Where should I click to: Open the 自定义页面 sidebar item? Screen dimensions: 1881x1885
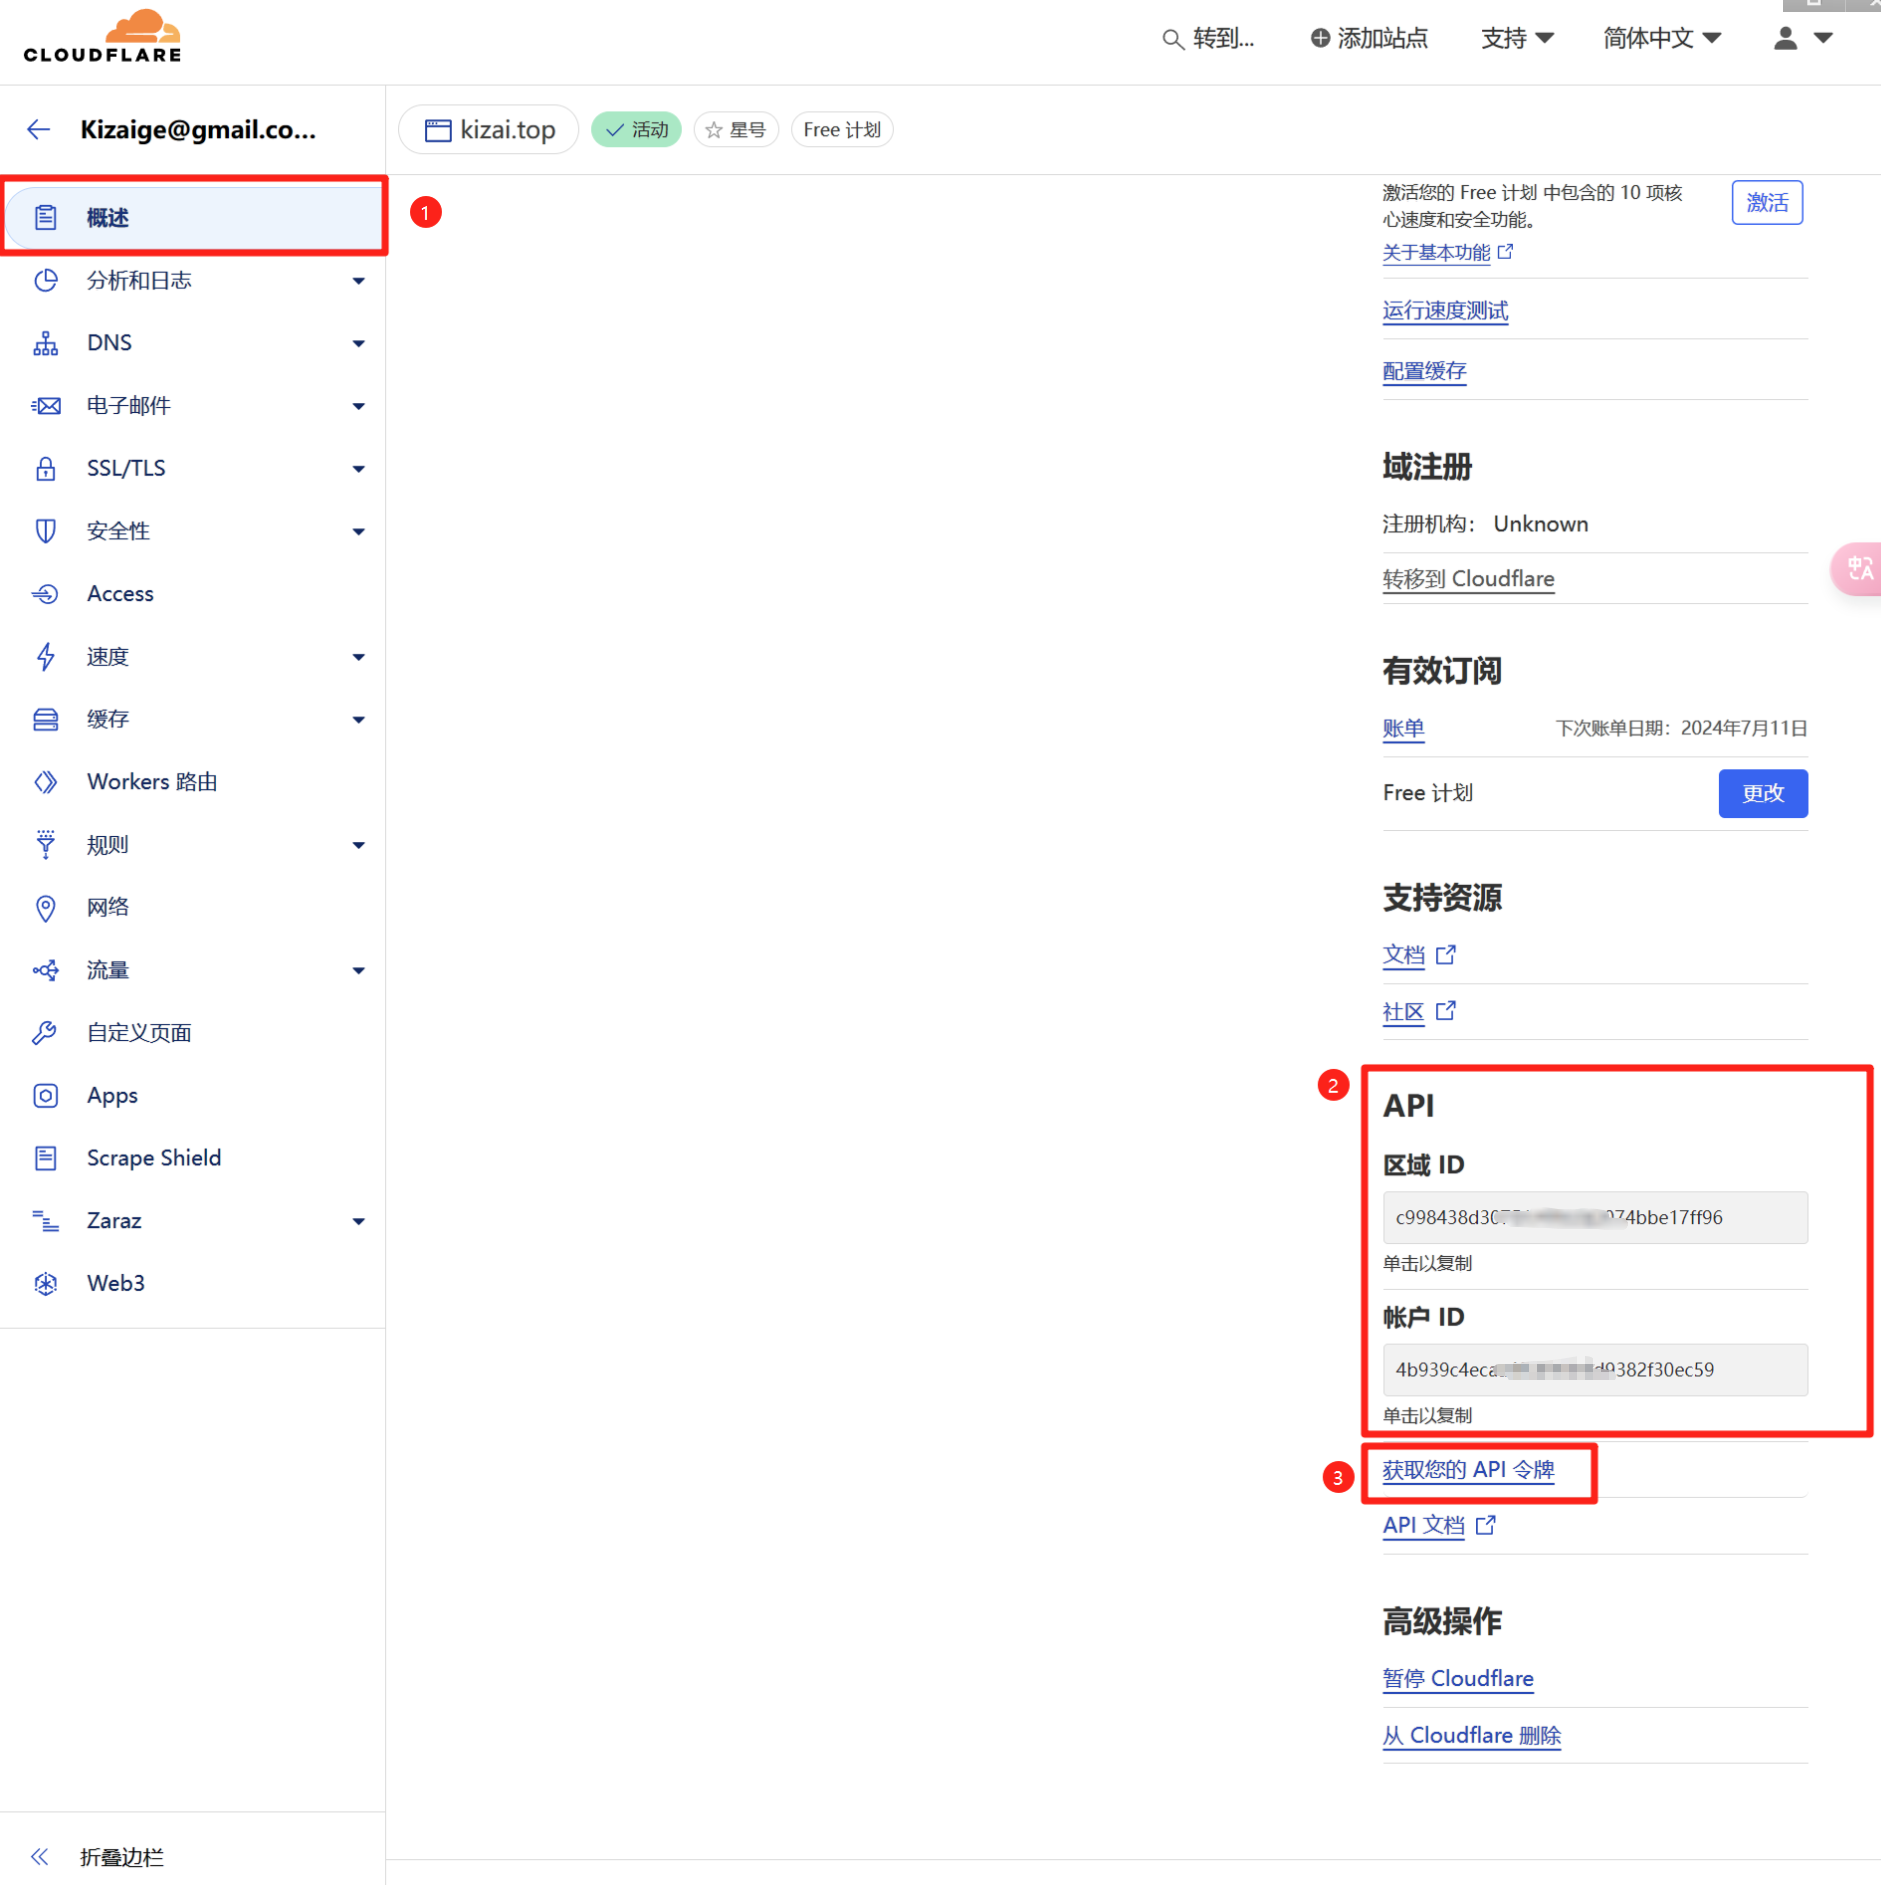194,1033
